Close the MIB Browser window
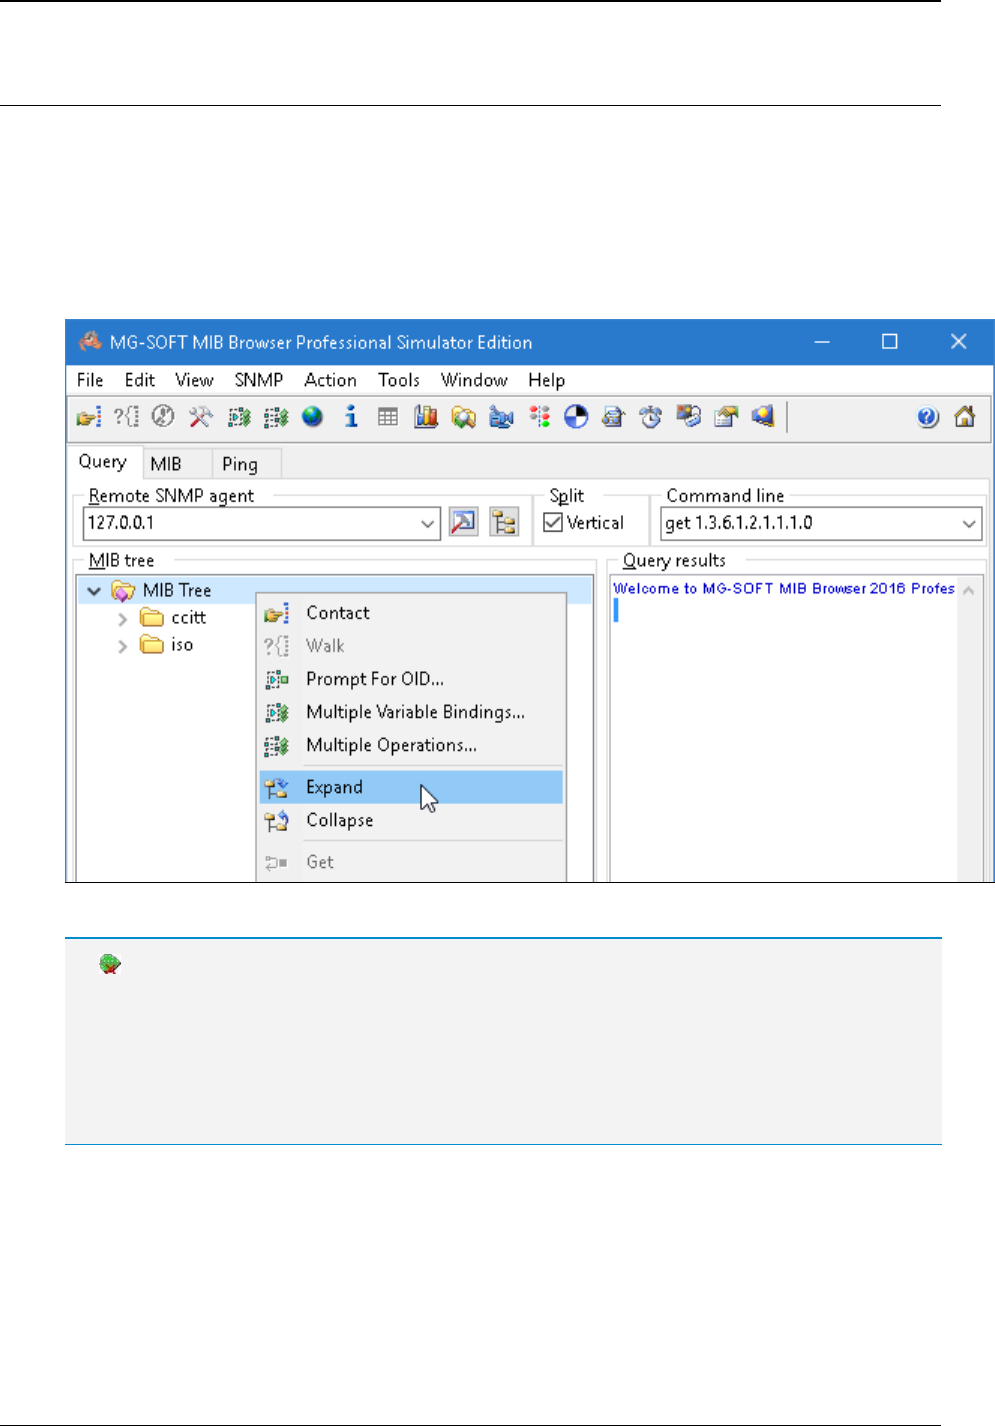The width and height of the screenshot is (995, 1426). [958, 342]
